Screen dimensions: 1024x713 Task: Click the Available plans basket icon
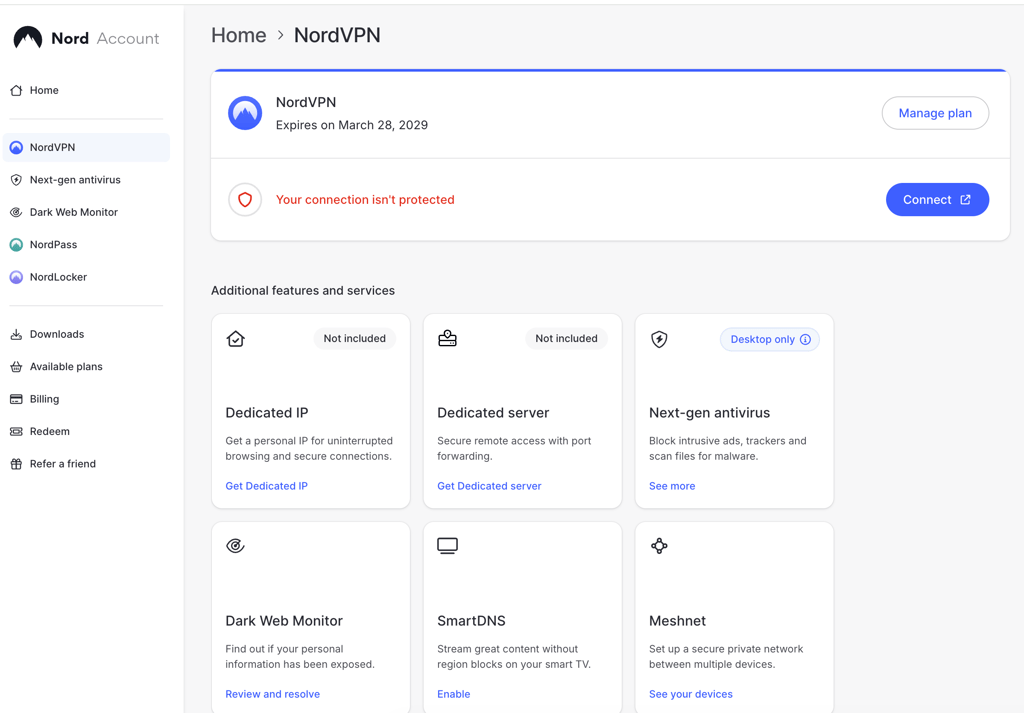pos(16,367)
